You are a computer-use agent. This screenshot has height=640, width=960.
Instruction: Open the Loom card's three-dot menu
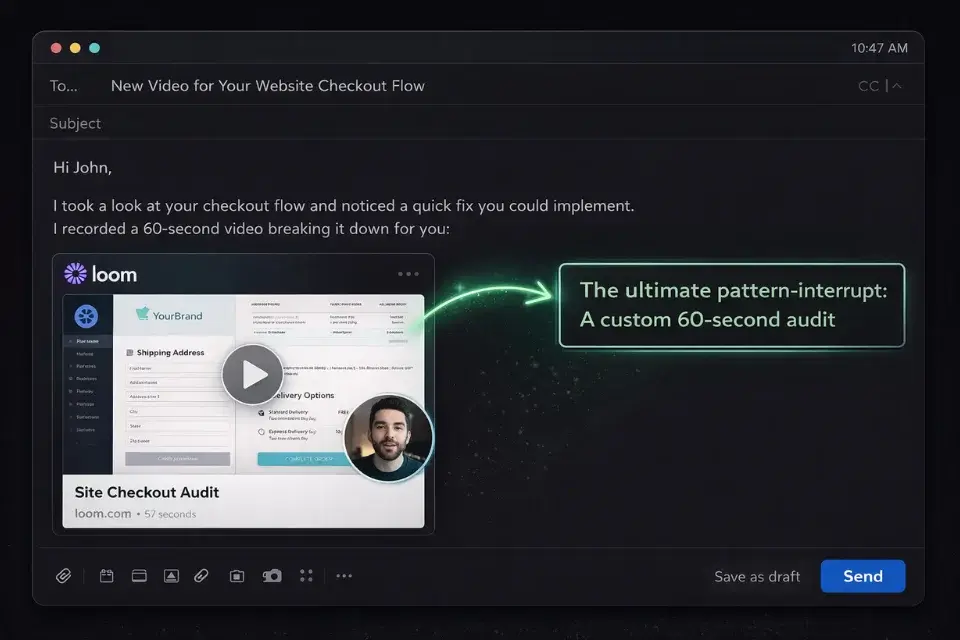tap(408, 272)
